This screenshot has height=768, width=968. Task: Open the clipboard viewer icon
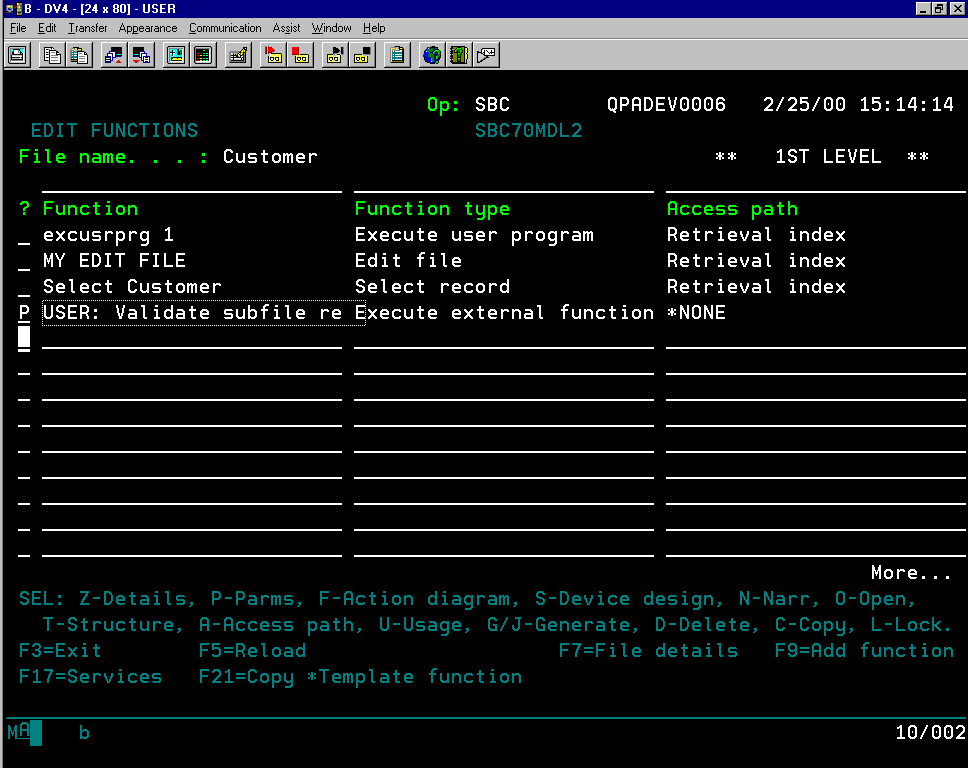tap(396, 55)
